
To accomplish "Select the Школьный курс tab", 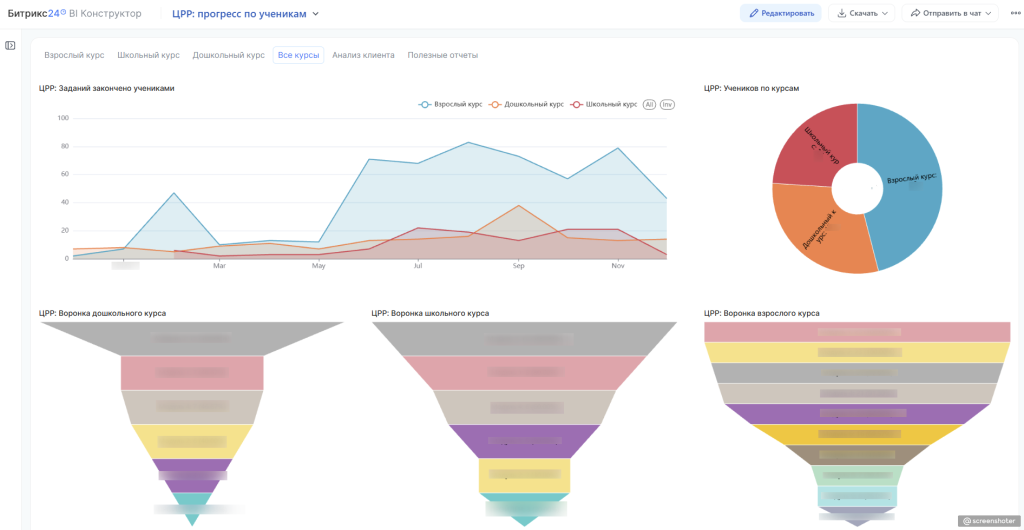I will pyautogui.click(x=148, y=55).
